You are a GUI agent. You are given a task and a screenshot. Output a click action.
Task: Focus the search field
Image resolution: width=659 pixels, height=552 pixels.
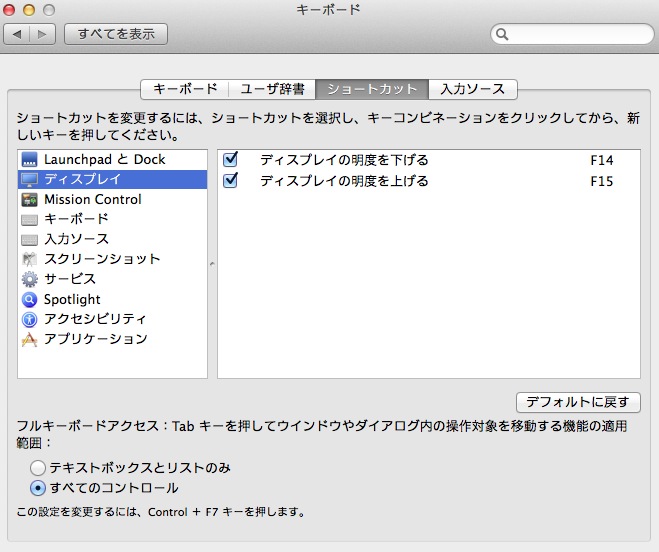point(572,34)
